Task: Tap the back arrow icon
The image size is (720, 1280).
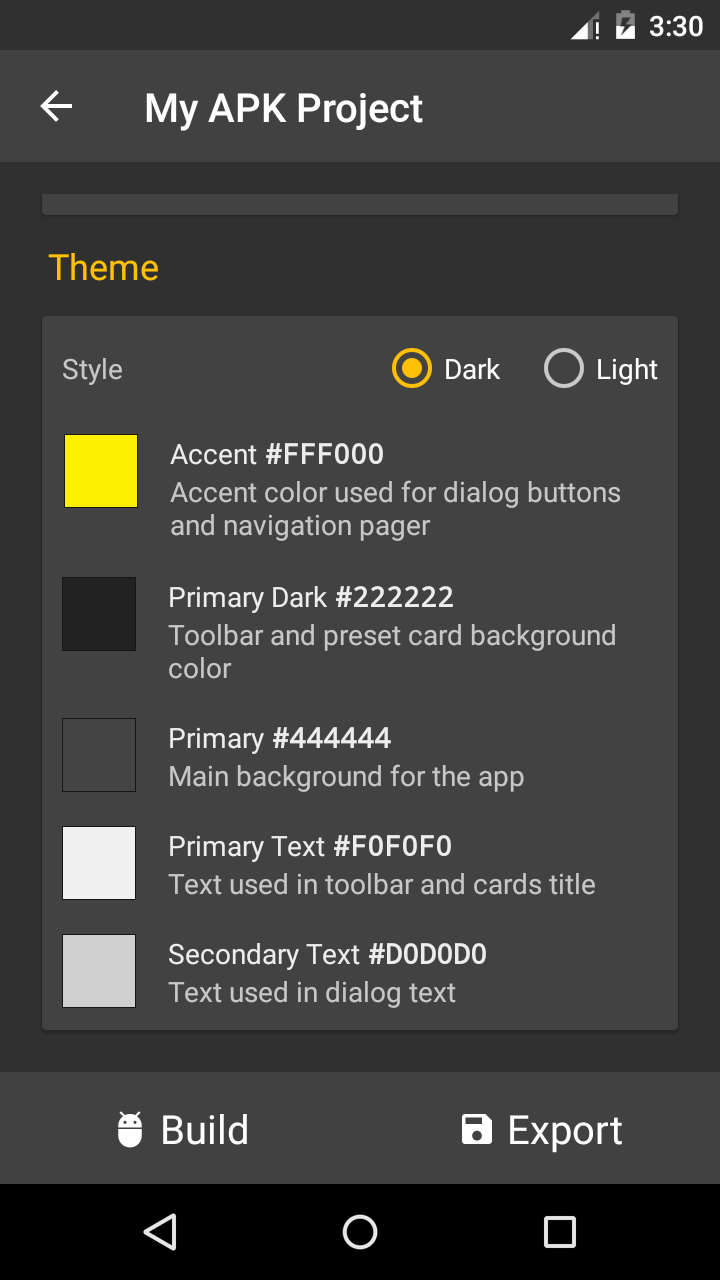Action: click(57, 107)
